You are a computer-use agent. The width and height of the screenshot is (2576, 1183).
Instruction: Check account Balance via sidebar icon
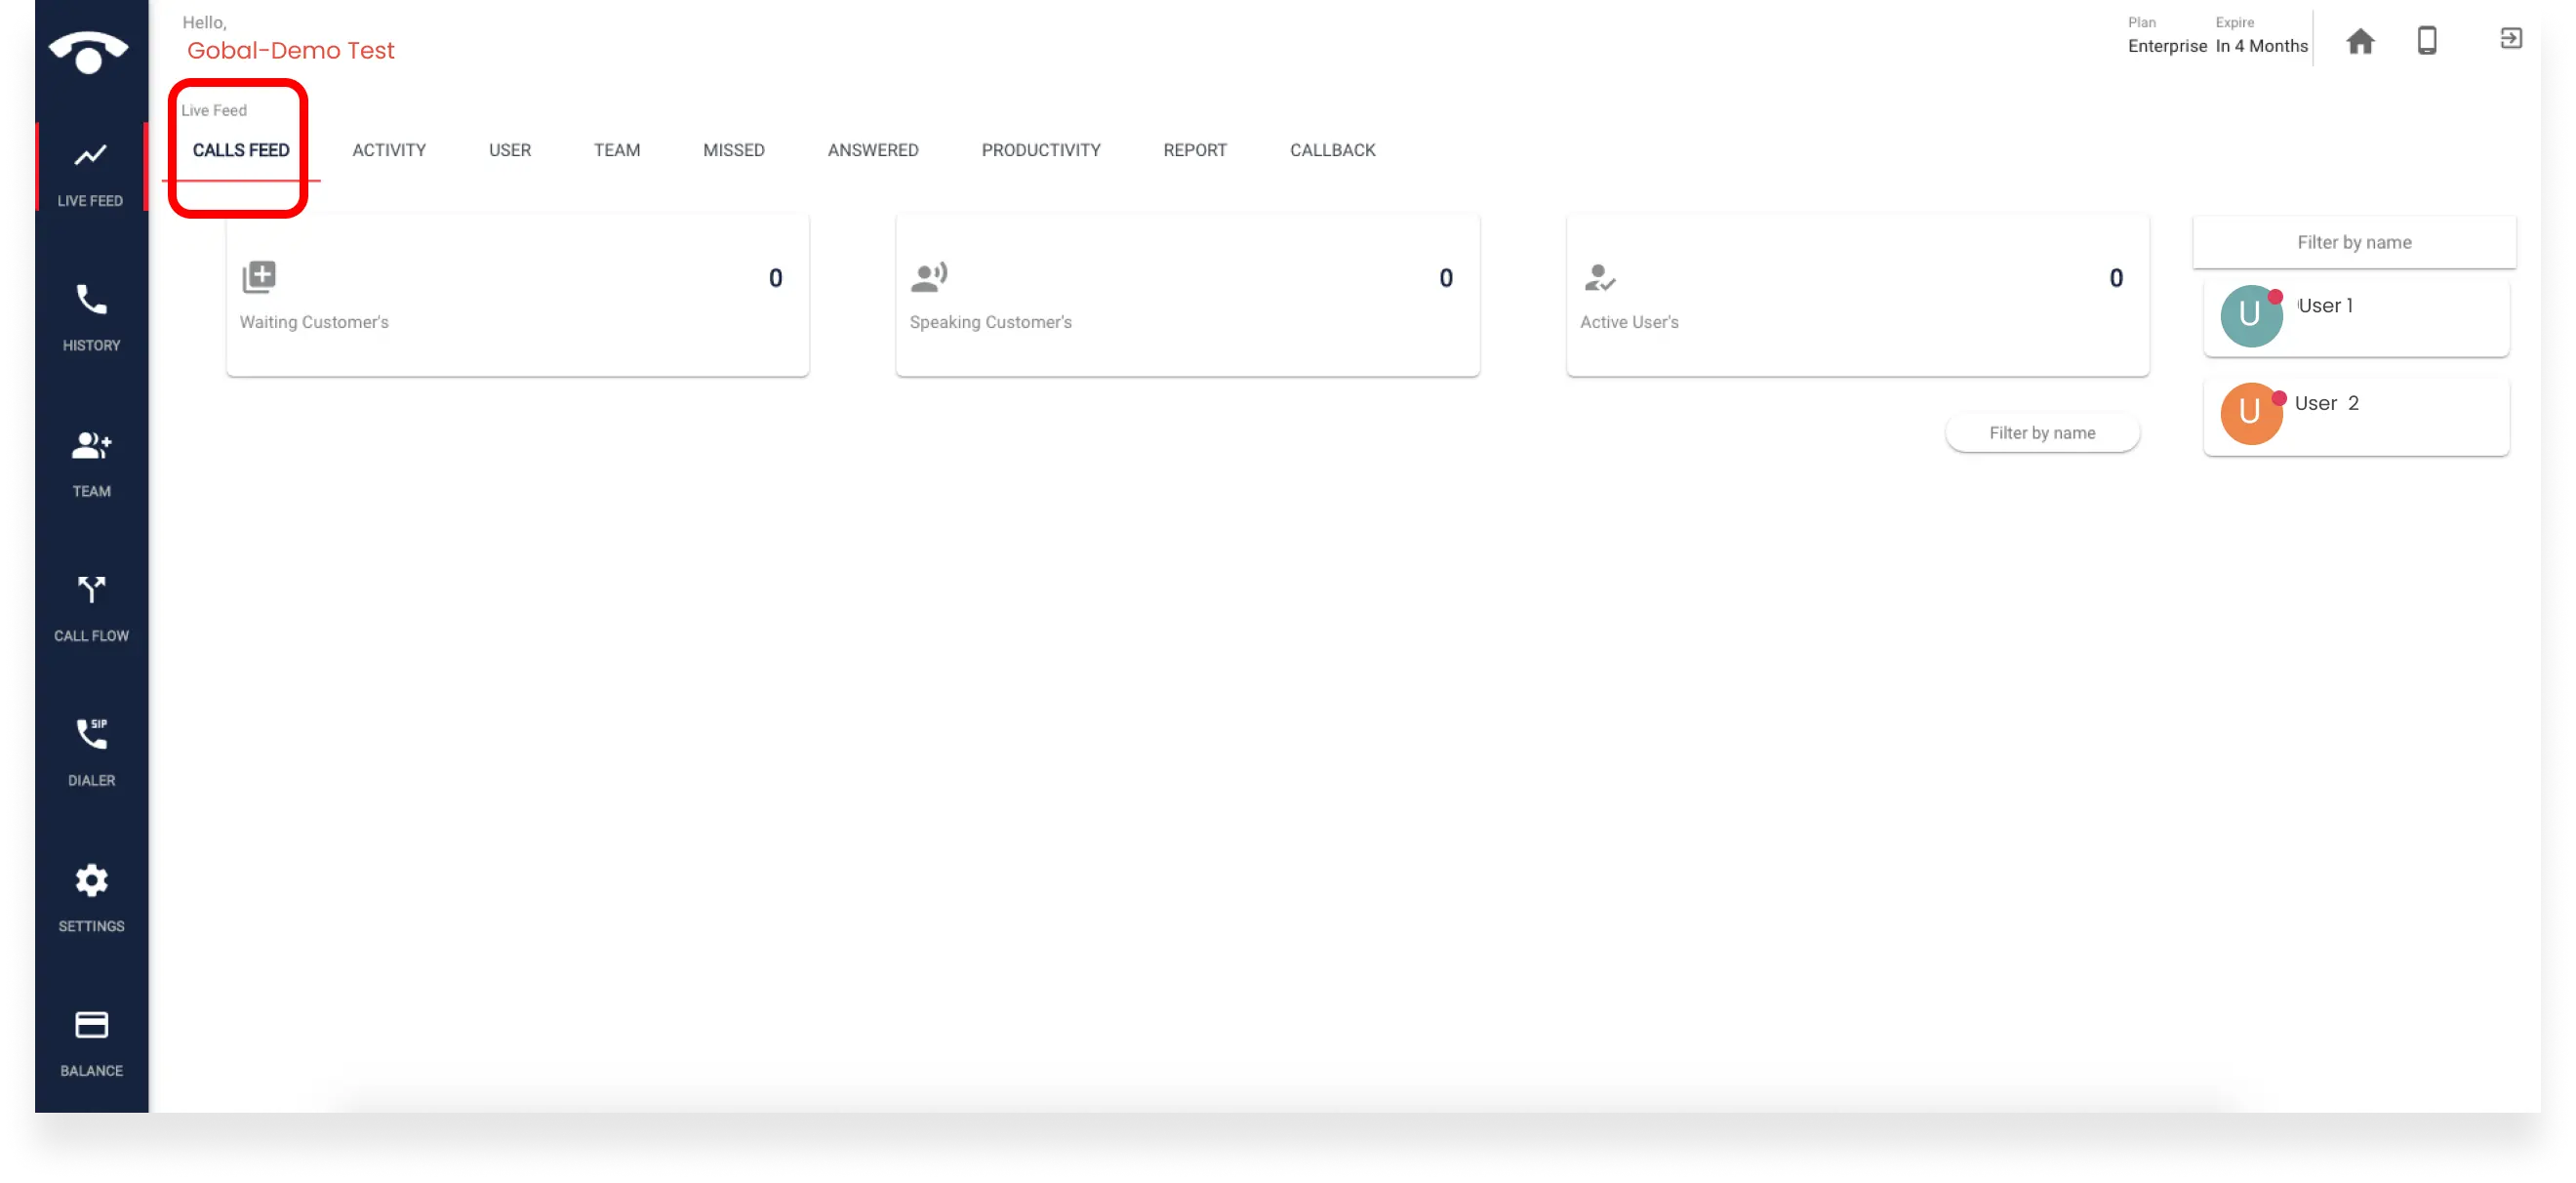tap(91, 1040)
